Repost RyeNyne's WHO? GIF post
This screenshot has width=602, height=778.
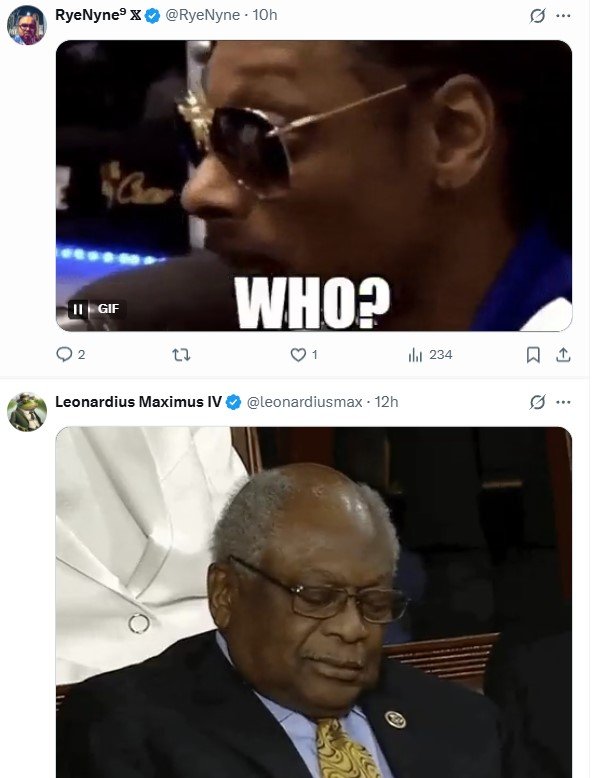[181, 355]
